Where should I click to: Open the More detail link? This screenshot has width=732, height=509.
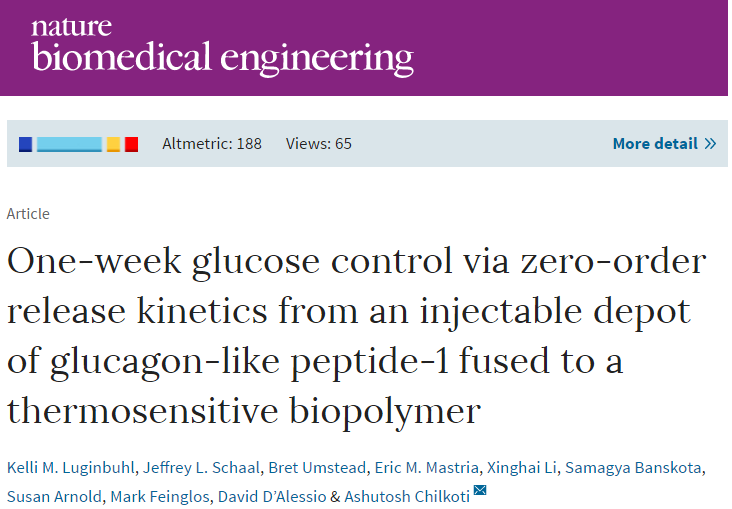[x=664, y=143]
